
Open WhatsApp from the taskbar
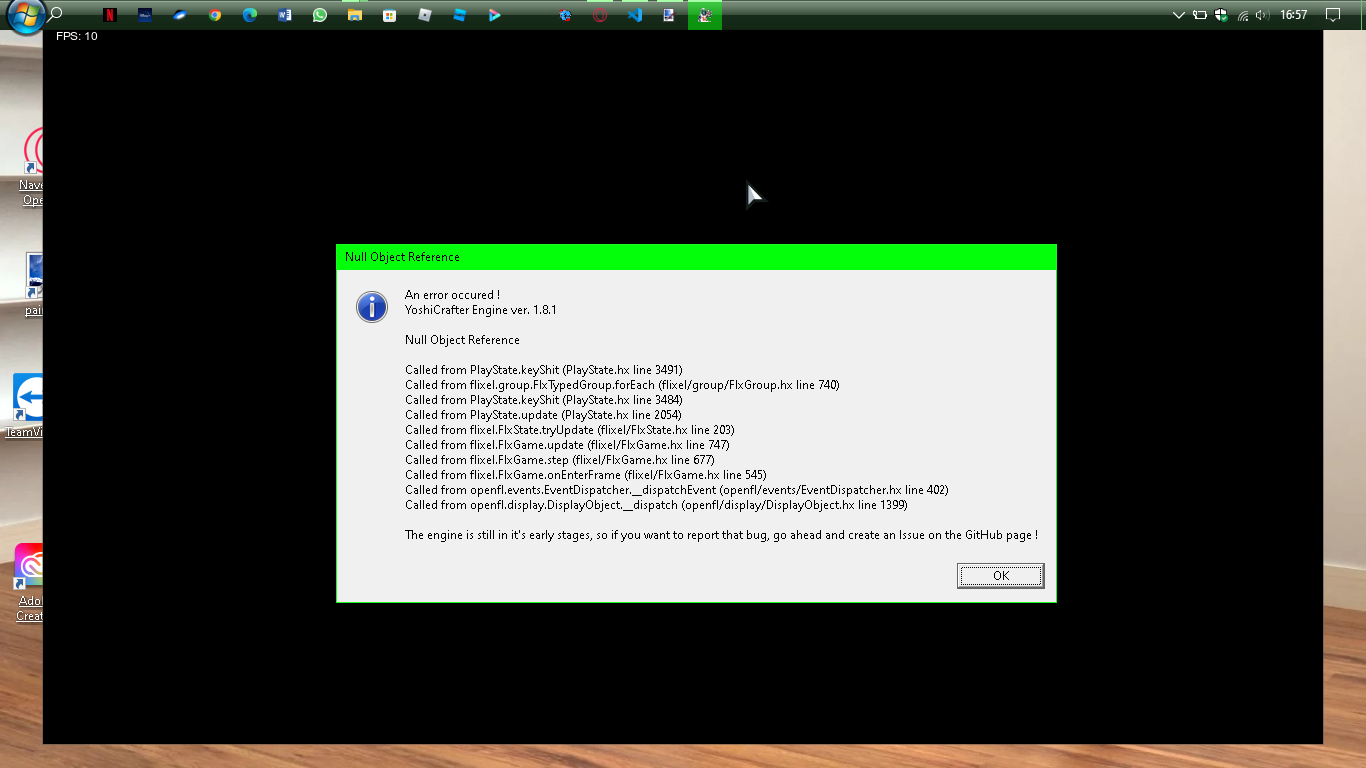click(x=320, y=15)
